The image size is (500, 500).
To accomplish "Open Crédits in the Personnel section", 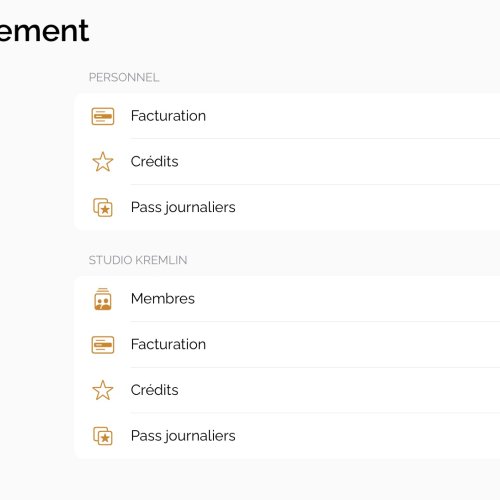I will coord(154,162).
